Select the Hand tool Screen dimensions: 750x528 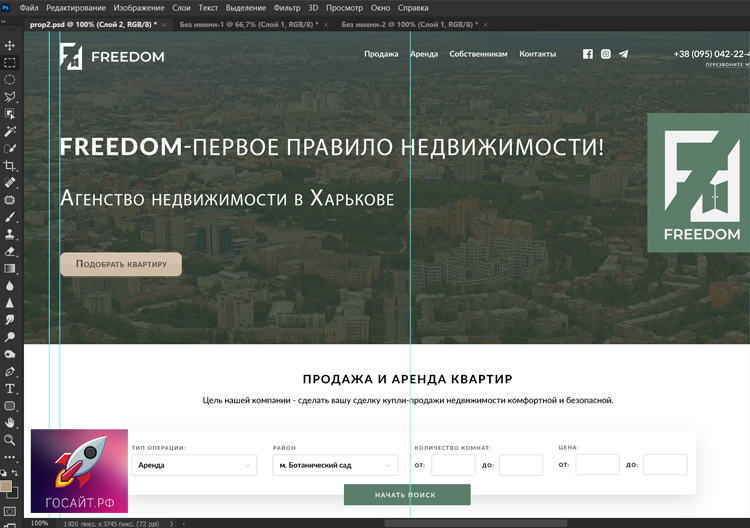[10, 423]
